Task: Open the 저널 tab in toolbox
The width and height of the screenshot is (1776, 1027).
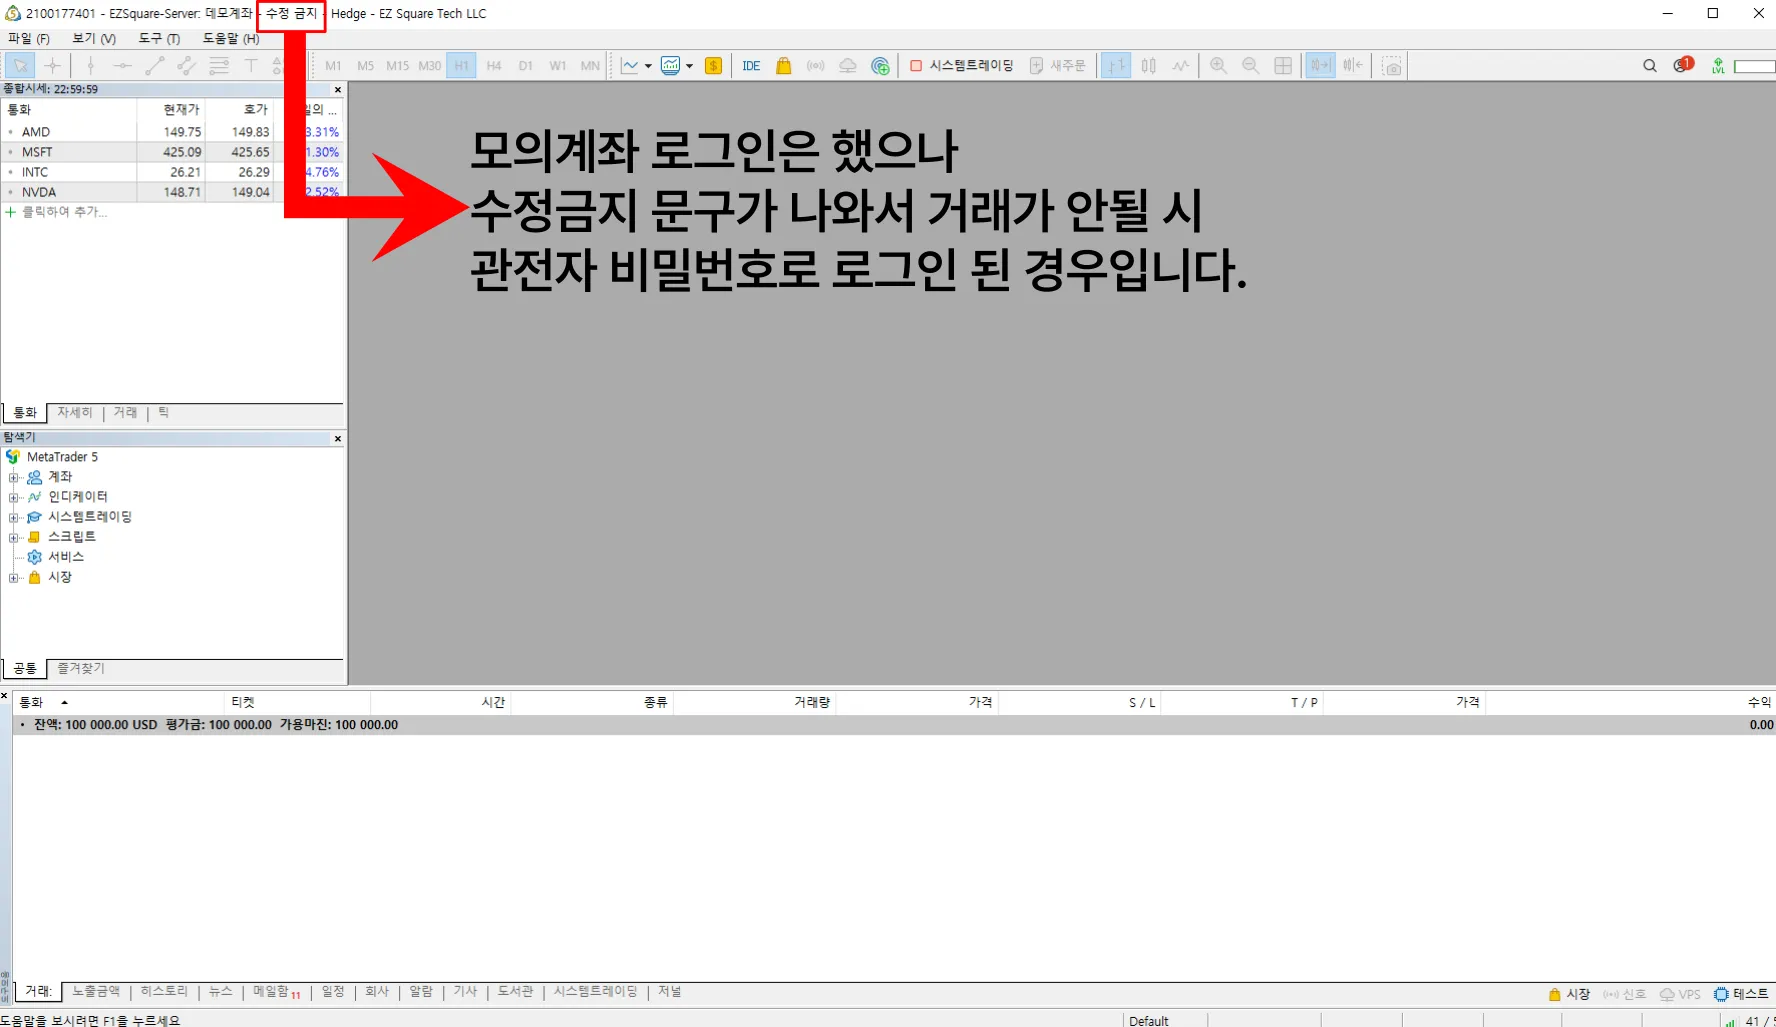Action: [x=669, y=992]
